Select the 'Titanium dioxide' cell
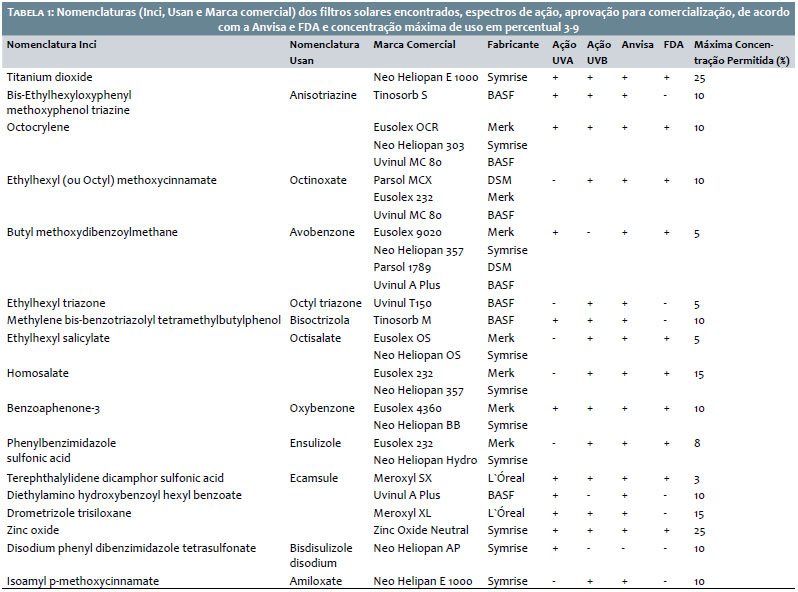Screen dimensions: 798x592 [x=49, y=77]
